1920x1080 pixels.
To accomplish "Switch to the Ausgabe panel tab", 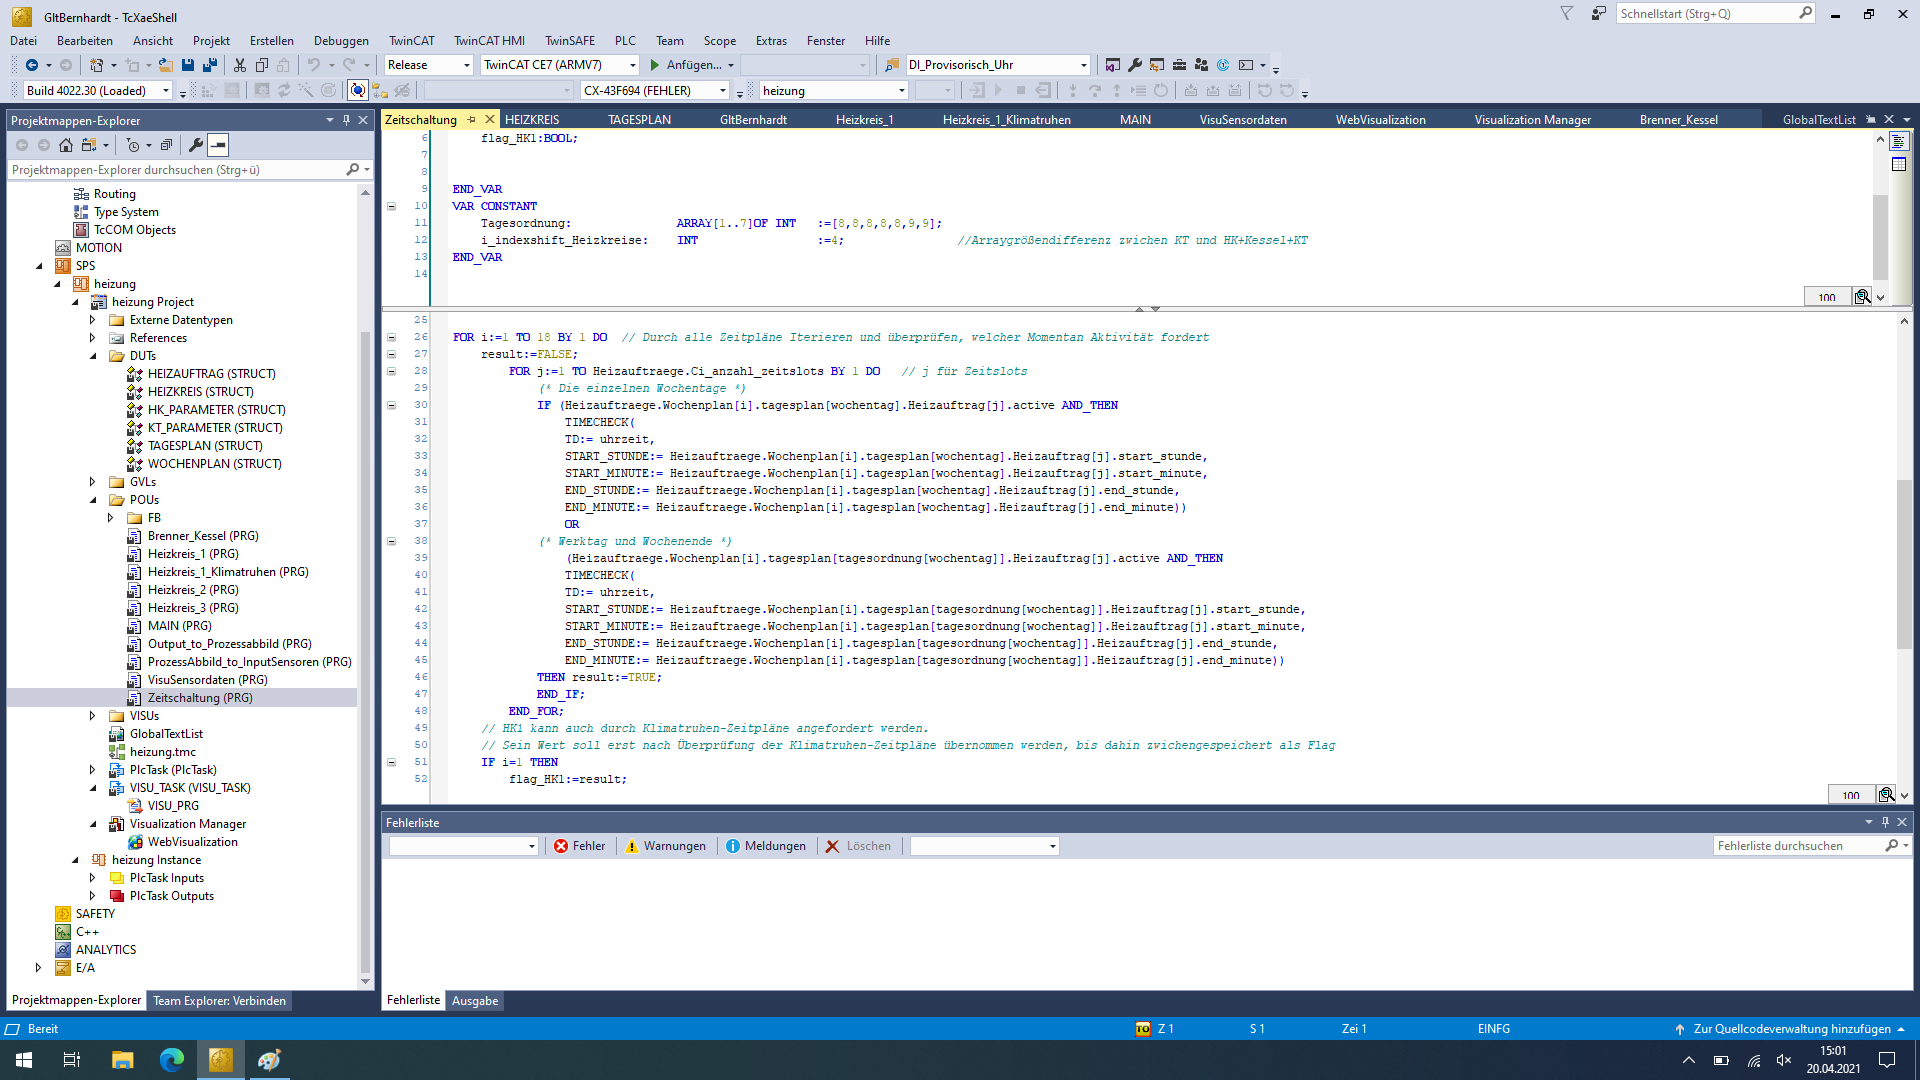I will coord(475,1001).
